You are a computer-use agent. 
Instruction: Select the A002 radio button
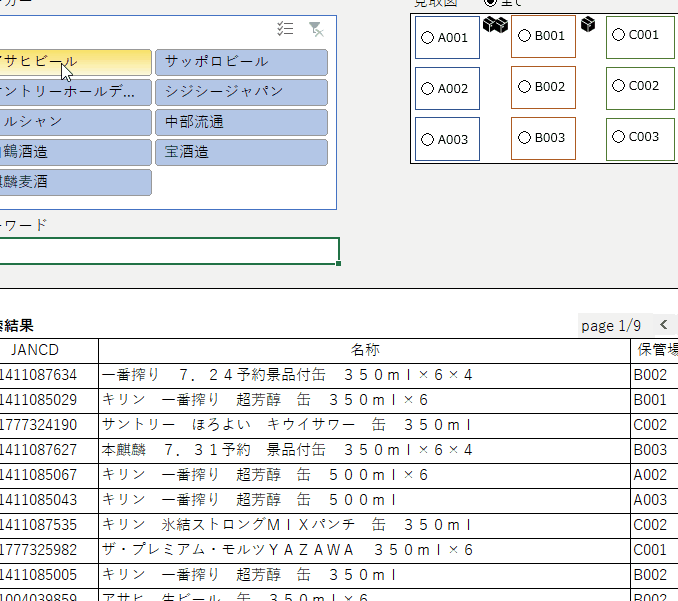point(427,89)
